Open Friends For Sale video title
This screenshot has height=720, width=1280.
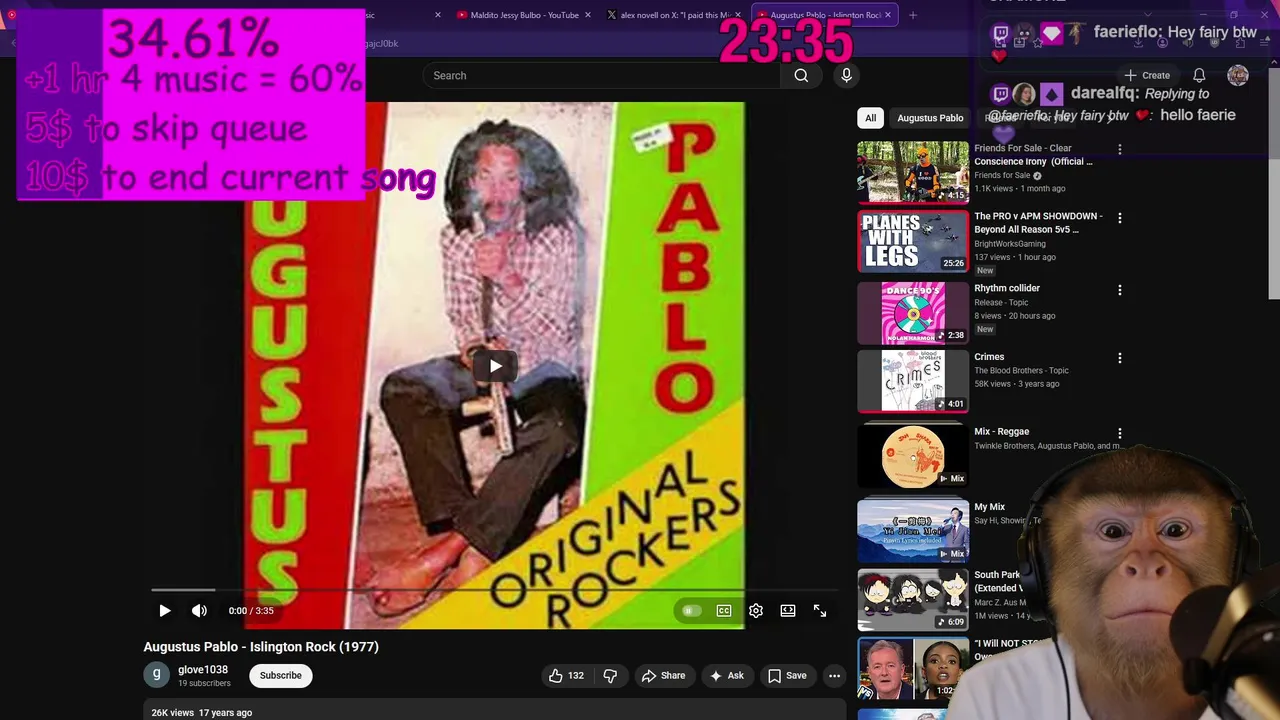click(x=1033, y=155)
